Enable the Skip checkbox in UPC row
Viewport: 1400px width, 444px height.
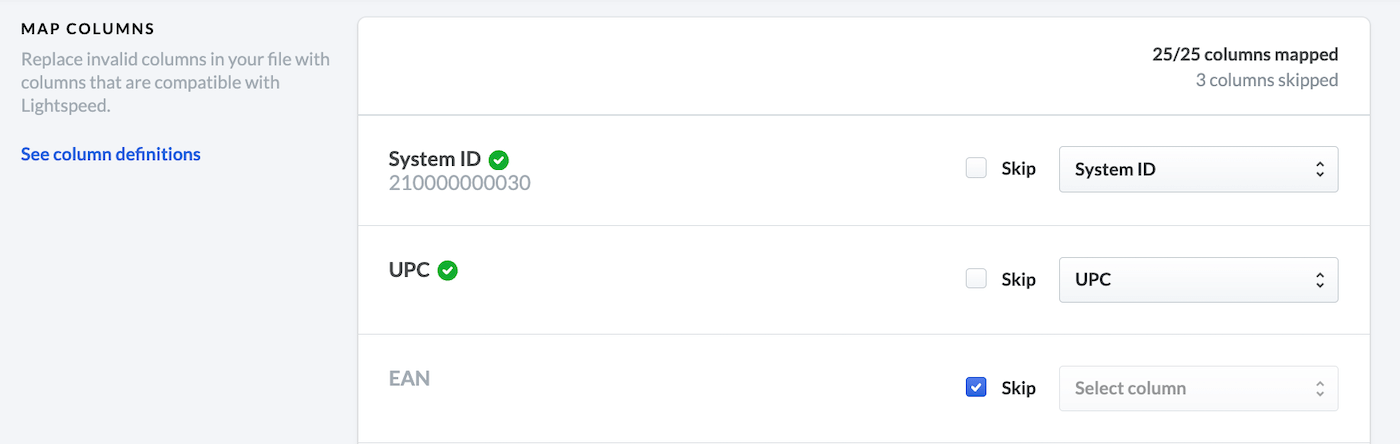pos(976,279)
